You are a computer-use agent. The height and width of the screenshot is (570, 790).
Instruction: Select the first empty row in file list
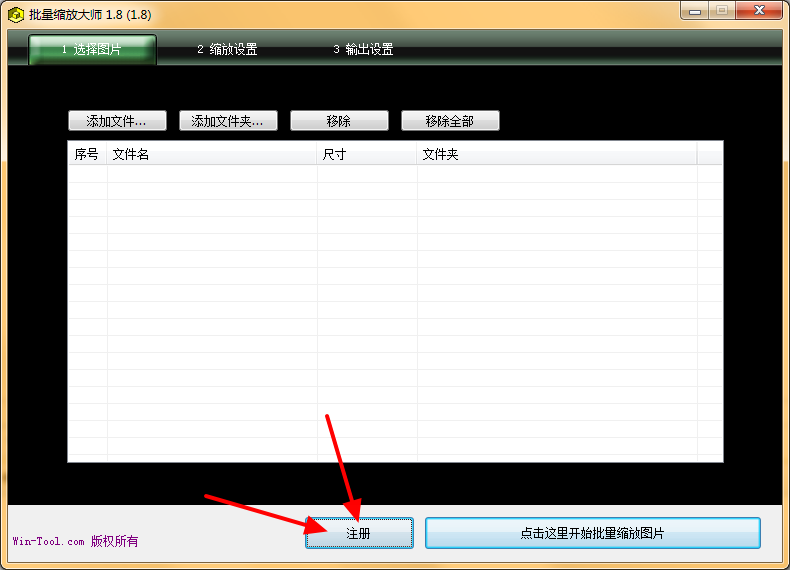[395, 174]
